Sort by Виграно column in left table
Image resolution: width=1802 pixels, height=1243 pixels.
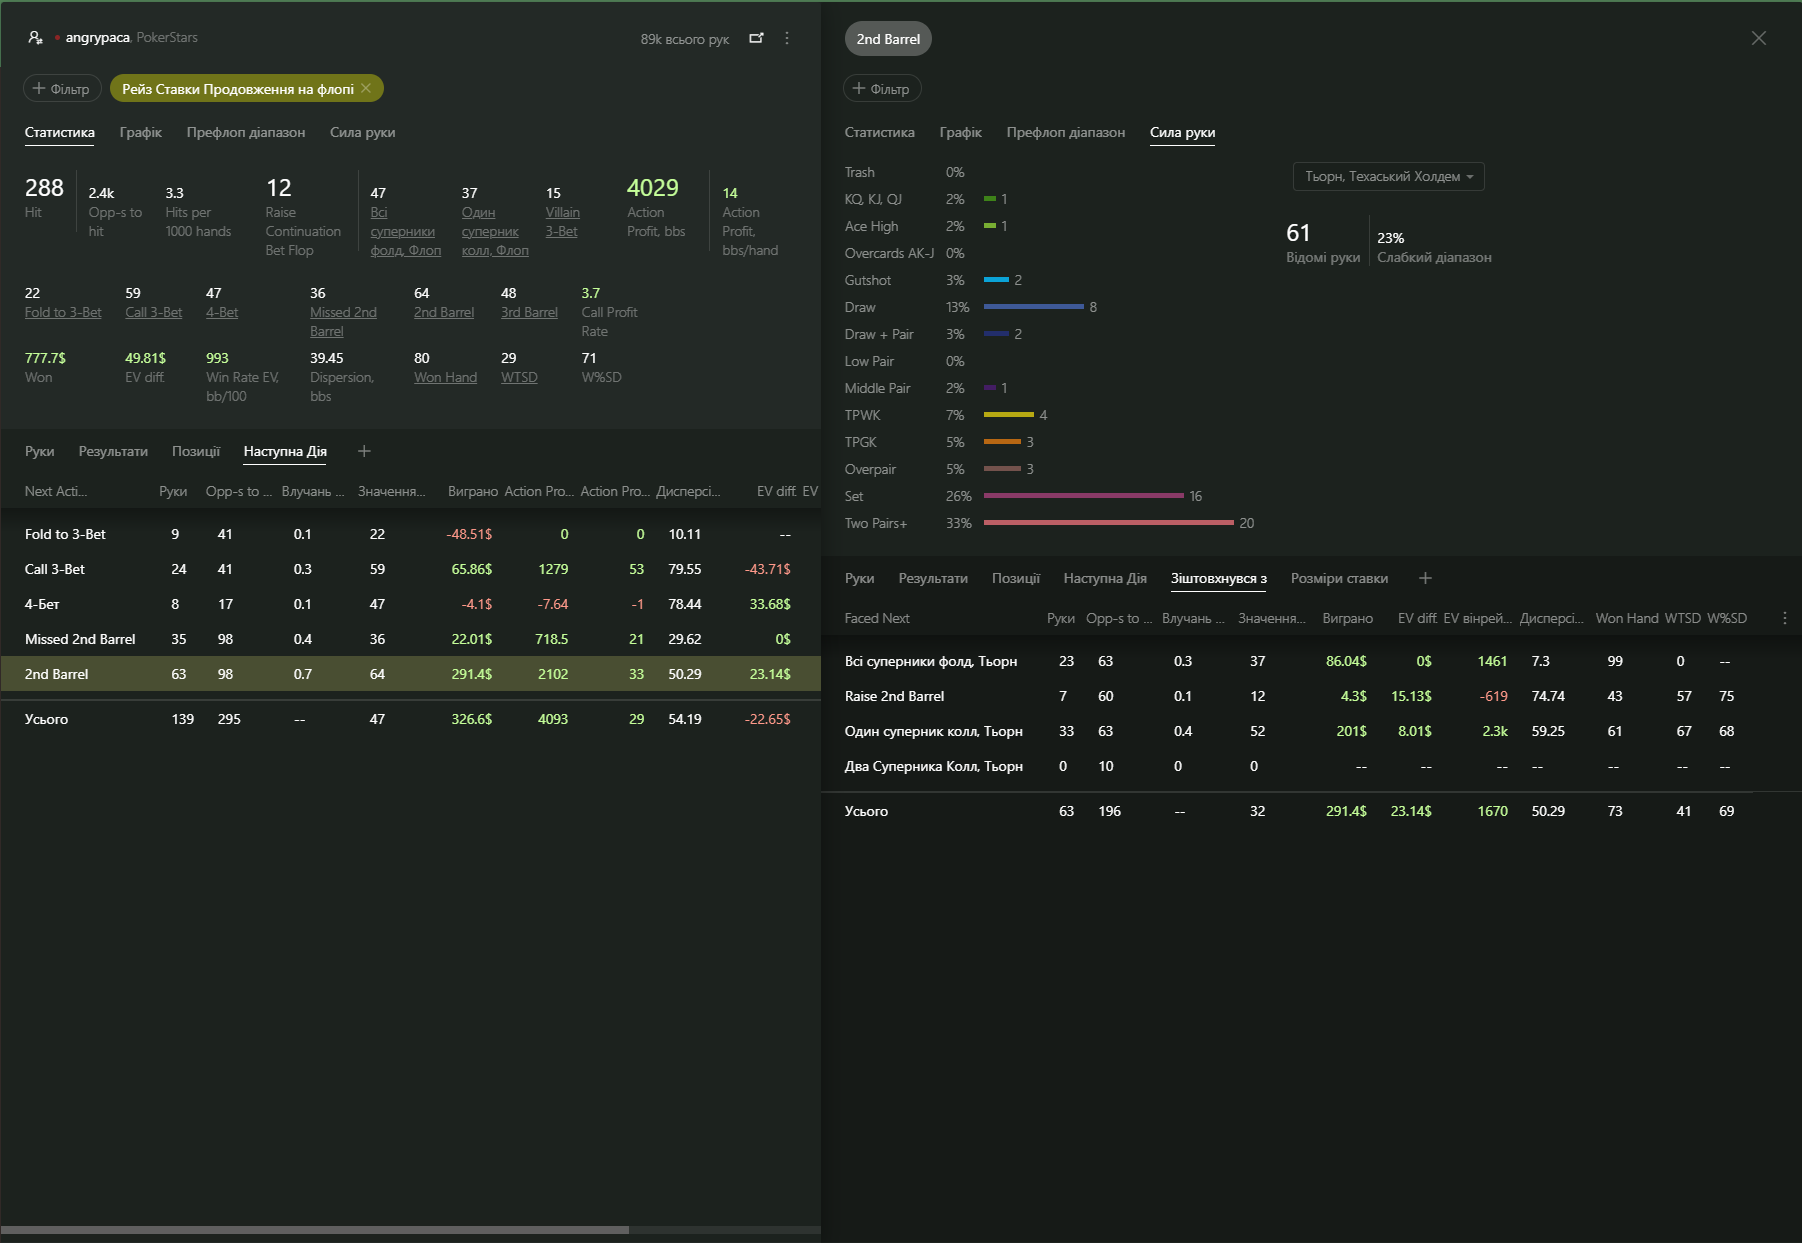pos(472,491)
